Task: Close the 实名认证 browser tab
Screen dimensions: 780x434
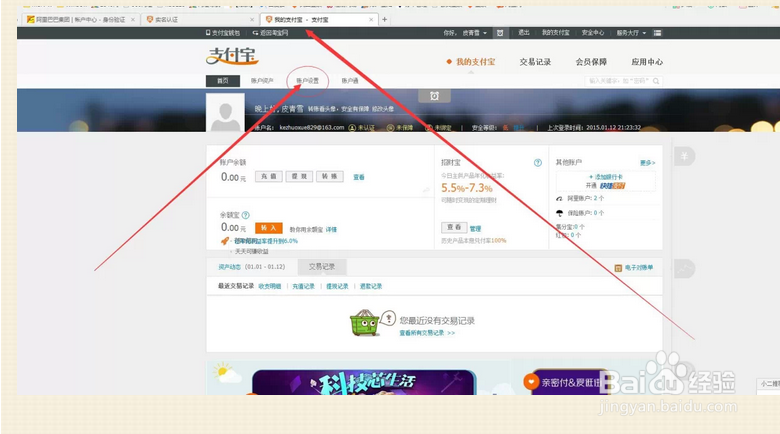Action: tap(252, 19)
